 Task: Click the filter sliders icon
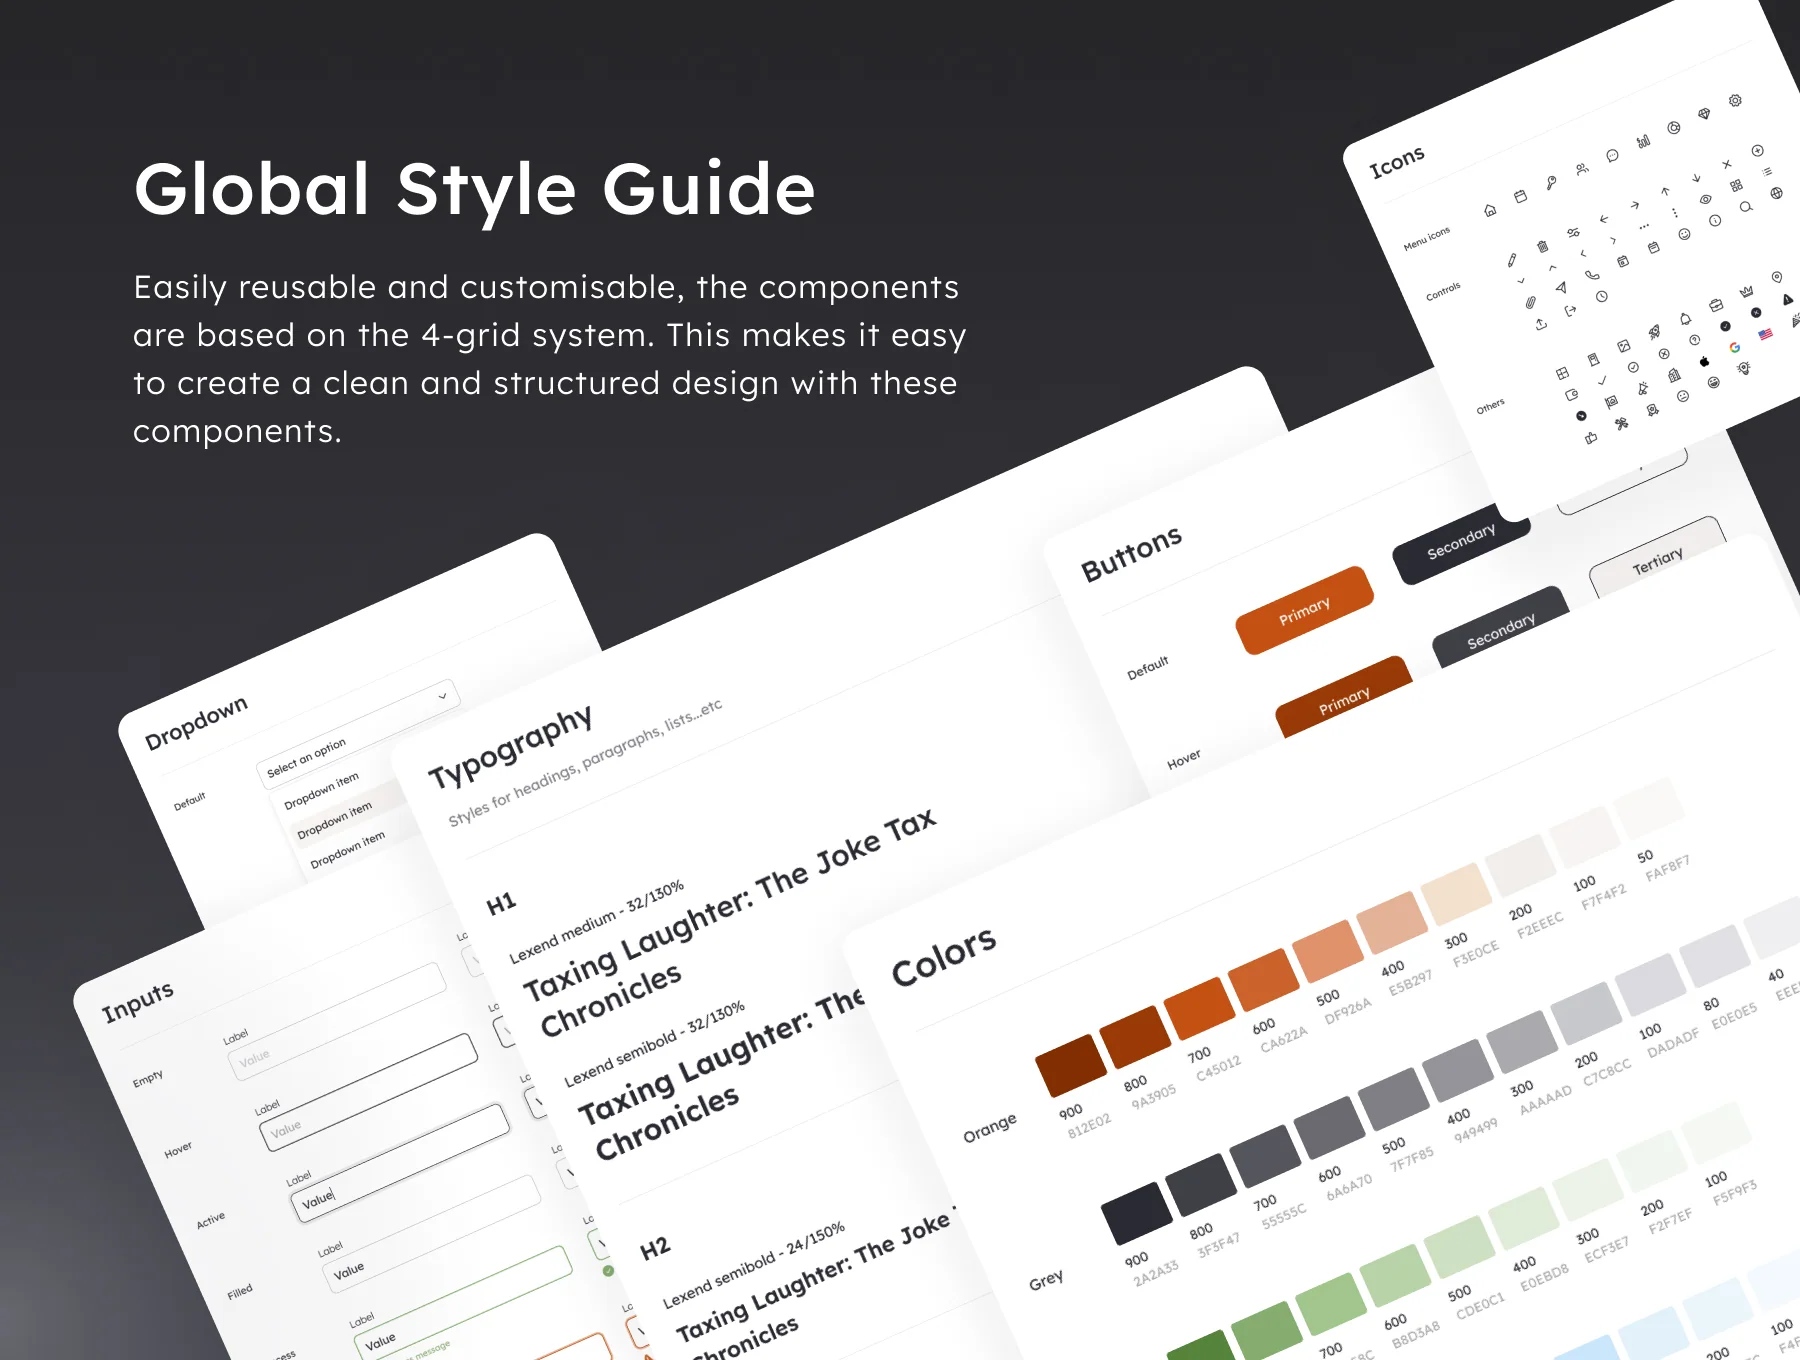[1573, 232]
